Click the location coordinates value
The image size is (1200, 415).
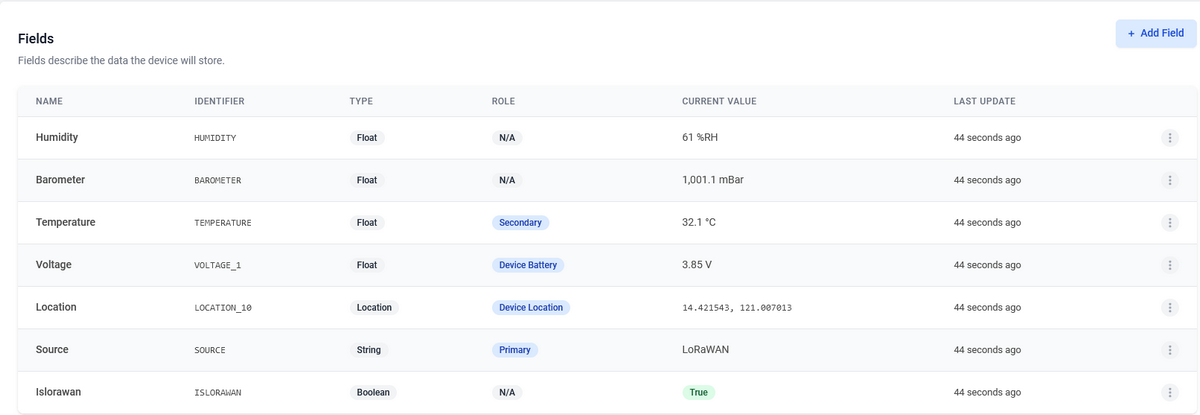[x=737, y=308]
